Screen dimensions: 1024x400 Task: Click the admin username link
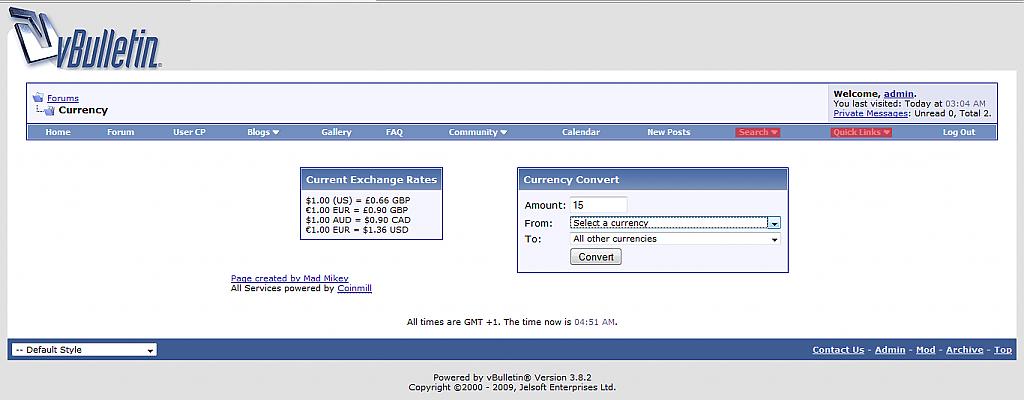[898, 93]
